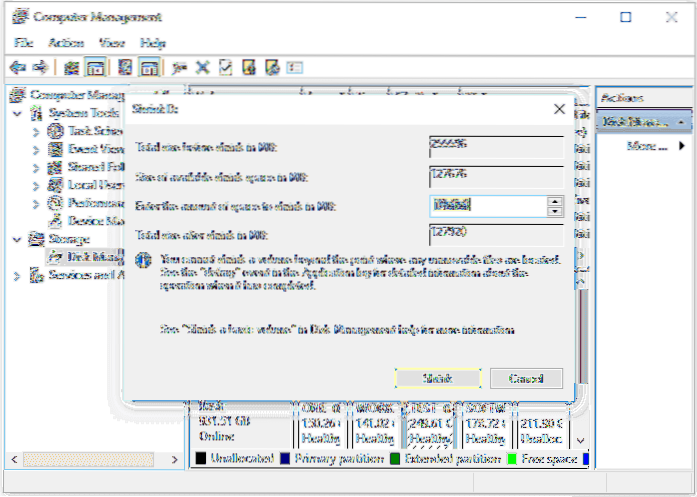Collapse the Storage tree node
The height and width of the screenshot is (497, 697).
coord(17,239)
